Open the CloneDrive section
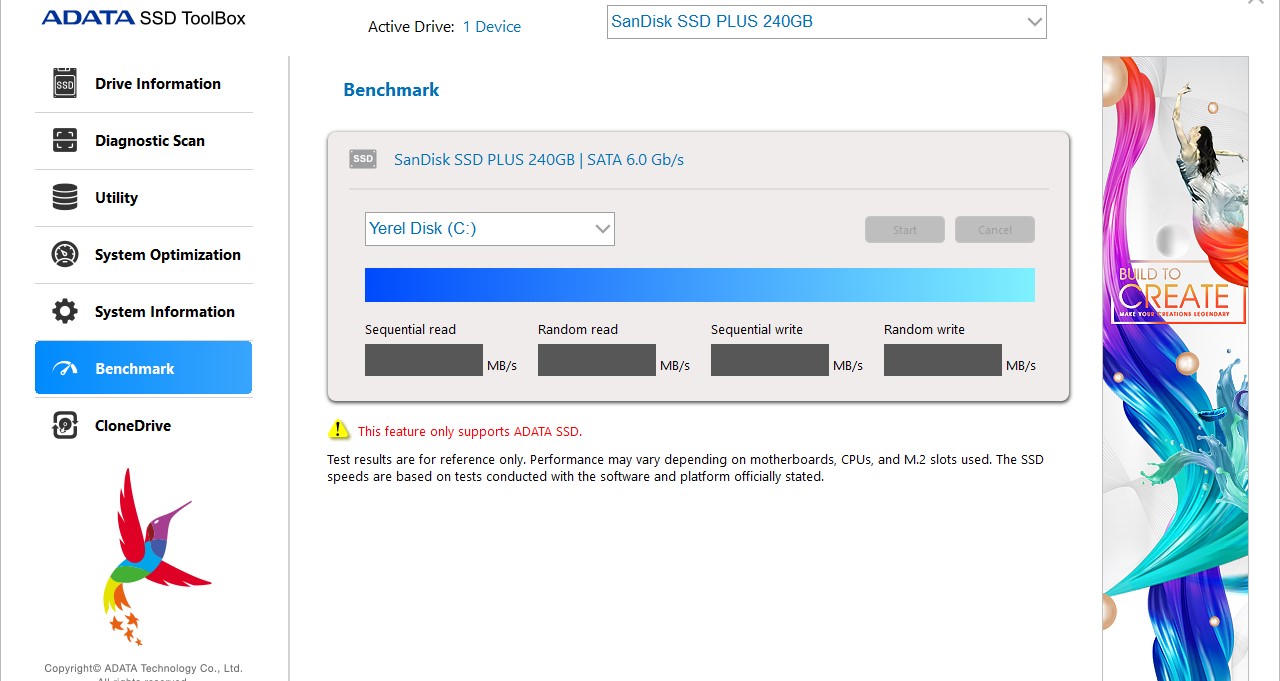Image resolution: width=1280 pixels, height=681 pixels. coord(144,426)
